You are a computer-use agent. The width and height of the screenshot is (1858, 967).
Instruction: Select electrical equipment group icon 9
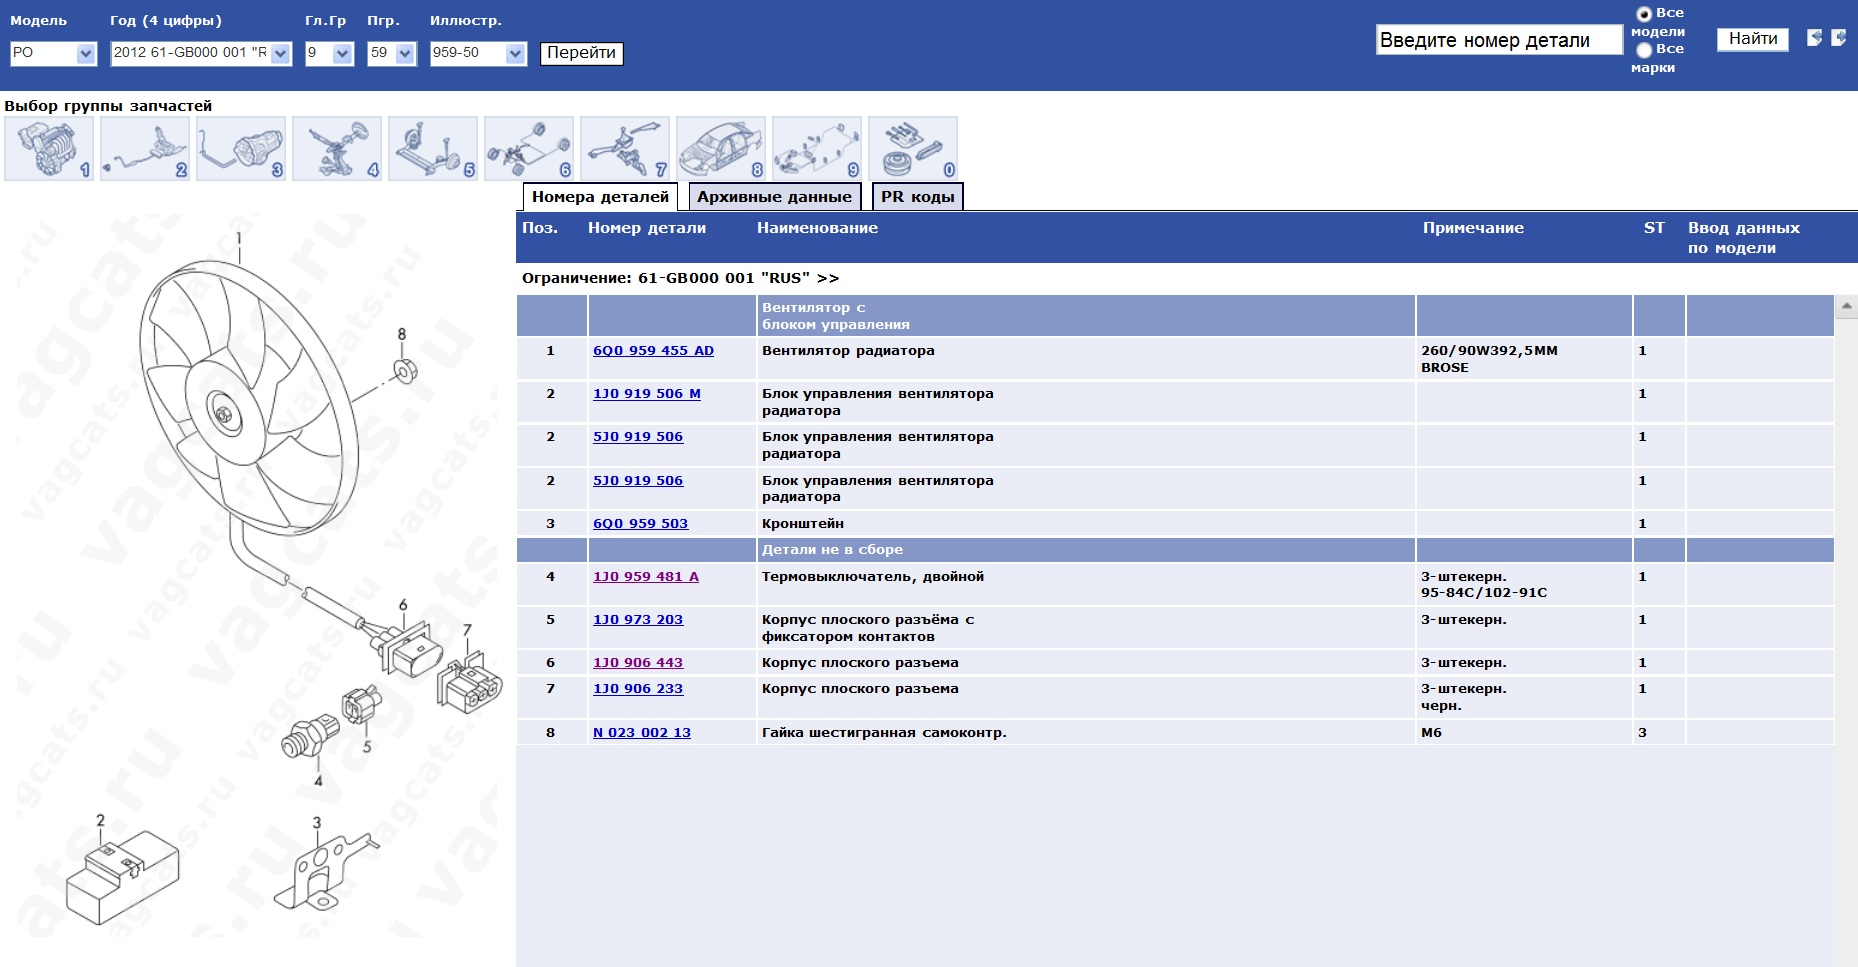click(x=817, y=148)
